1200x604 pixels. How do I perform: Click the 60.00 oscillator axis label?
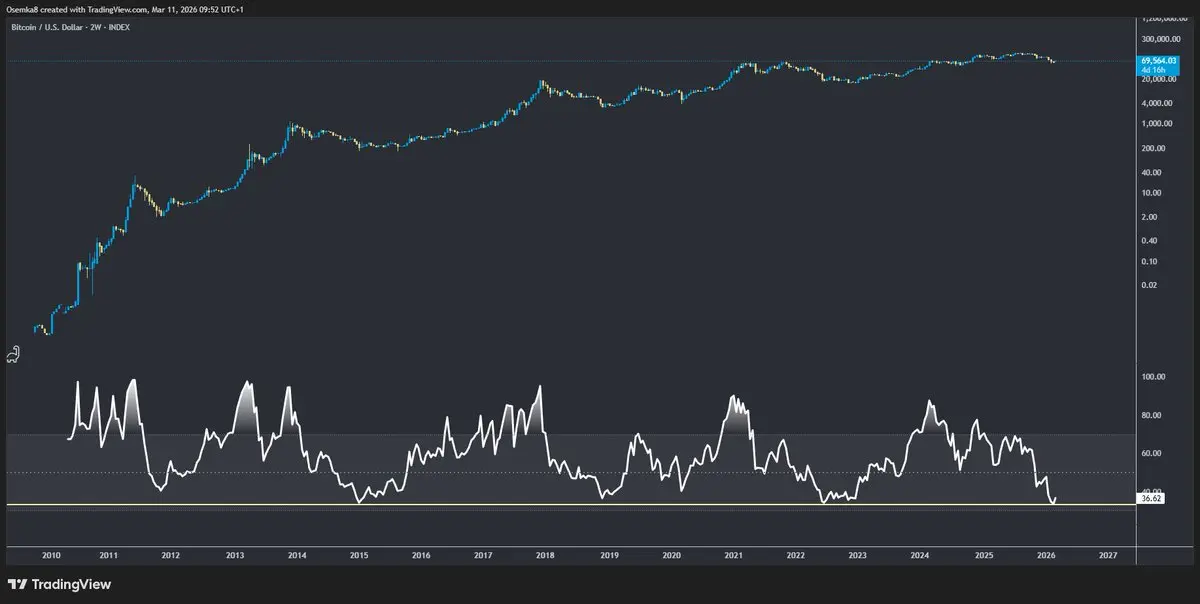click(1150, 453)
